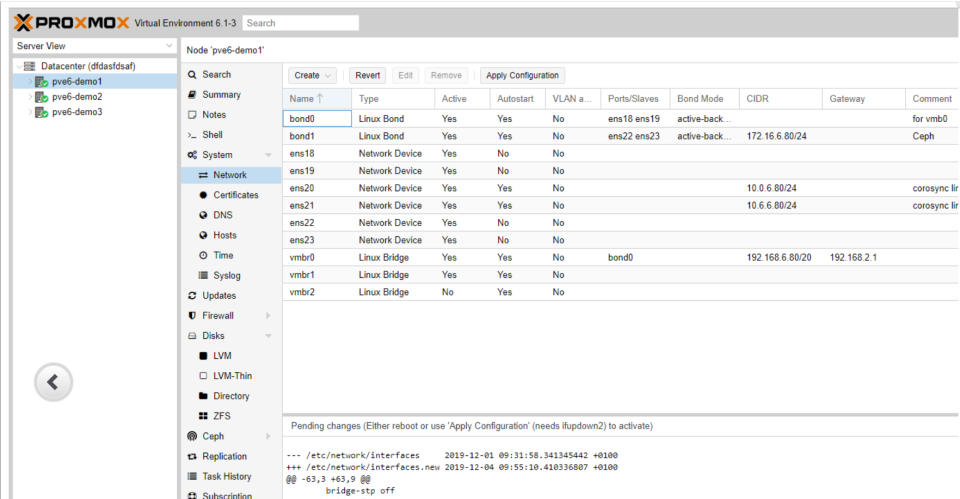The height and width of the screenshot is (499, 960).
Task: Open the Network menu item
Action: [231, 175]
